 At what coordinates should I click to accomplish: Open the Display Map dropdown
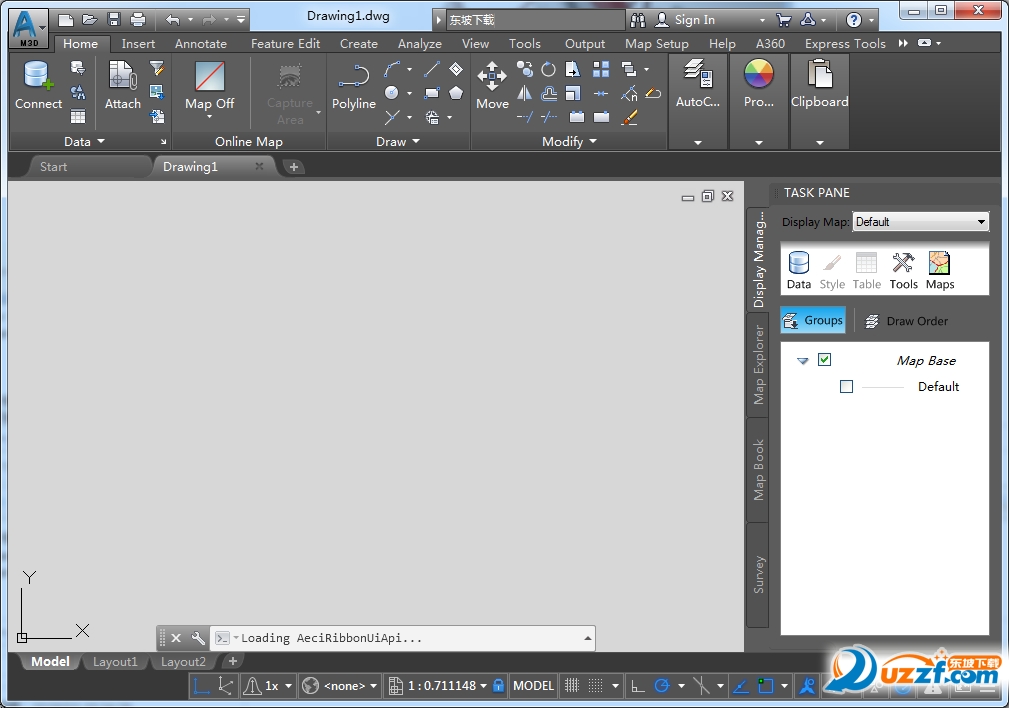[980, 222]
